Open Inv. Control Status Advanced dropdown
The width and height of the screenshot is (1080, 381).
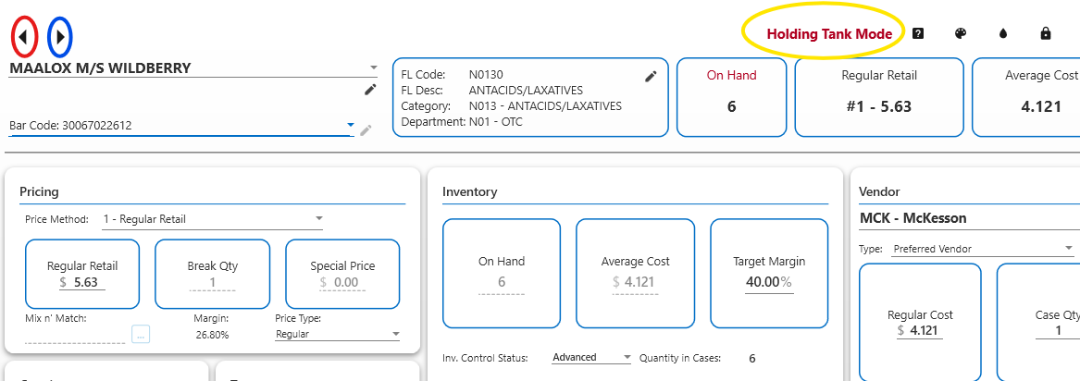(x=592, y=358)
